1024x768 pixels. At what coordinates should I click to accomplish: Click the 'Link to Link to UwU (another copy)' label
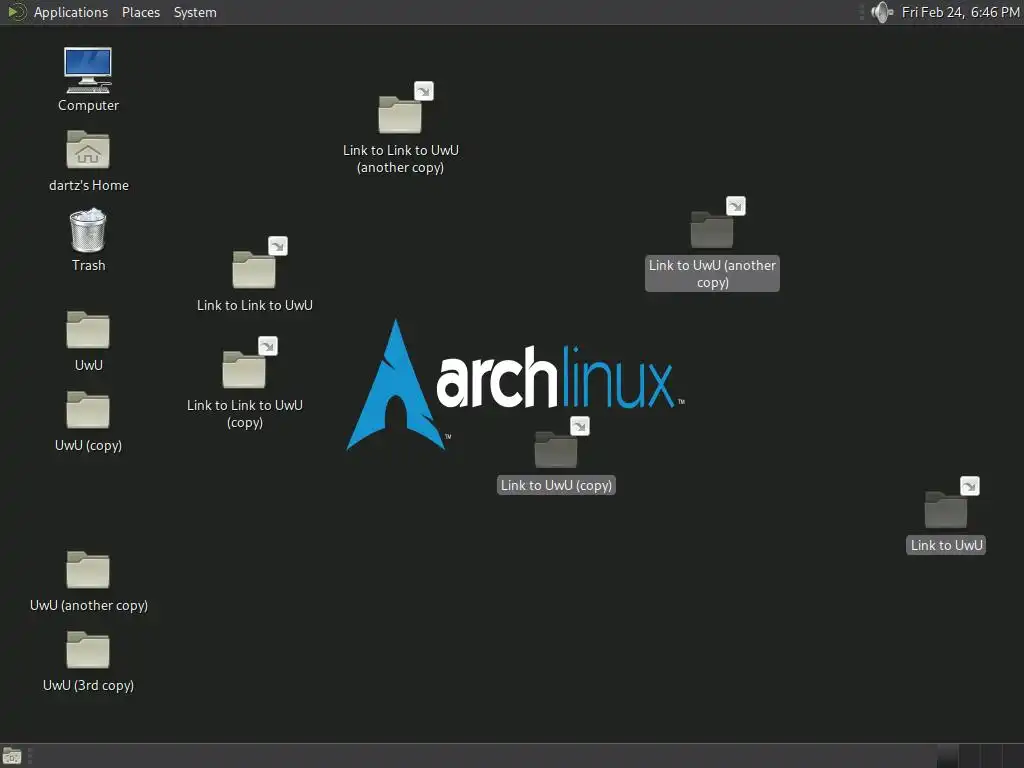[x=401, y=159]
